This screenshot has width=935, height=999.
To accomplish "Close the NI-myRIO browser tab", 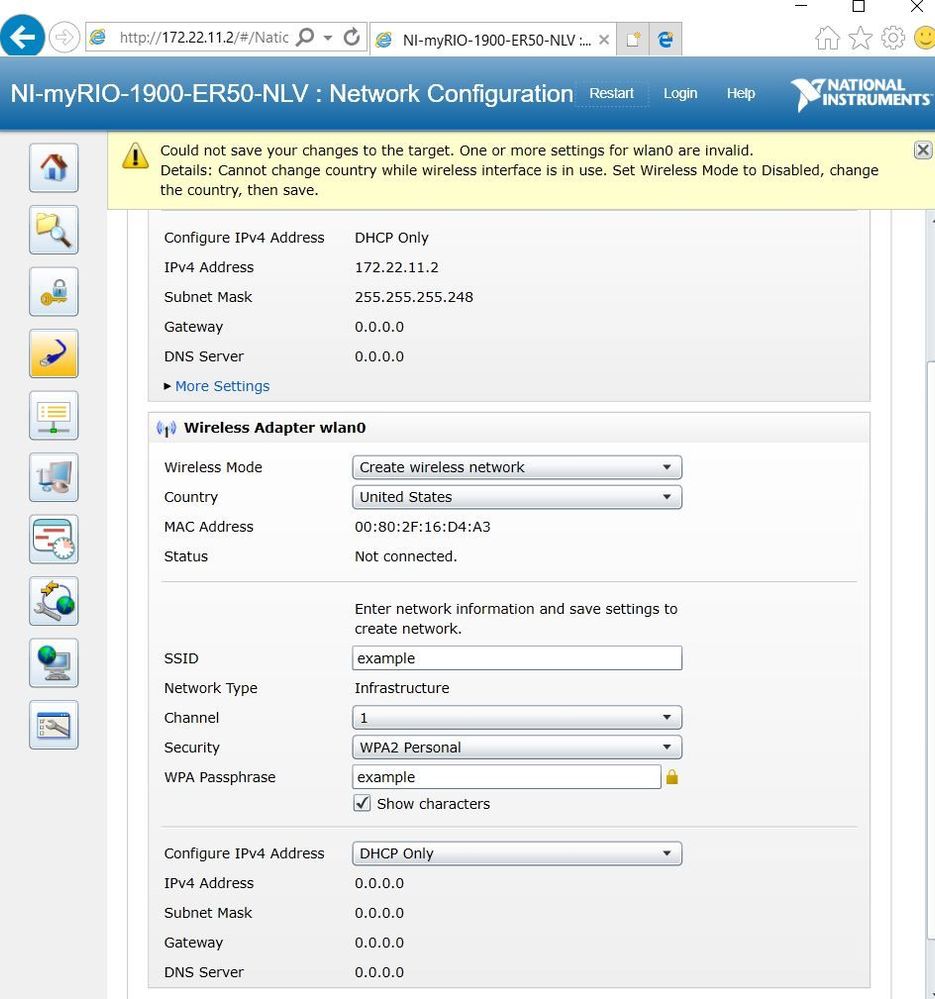I will [x=604, y=40].
